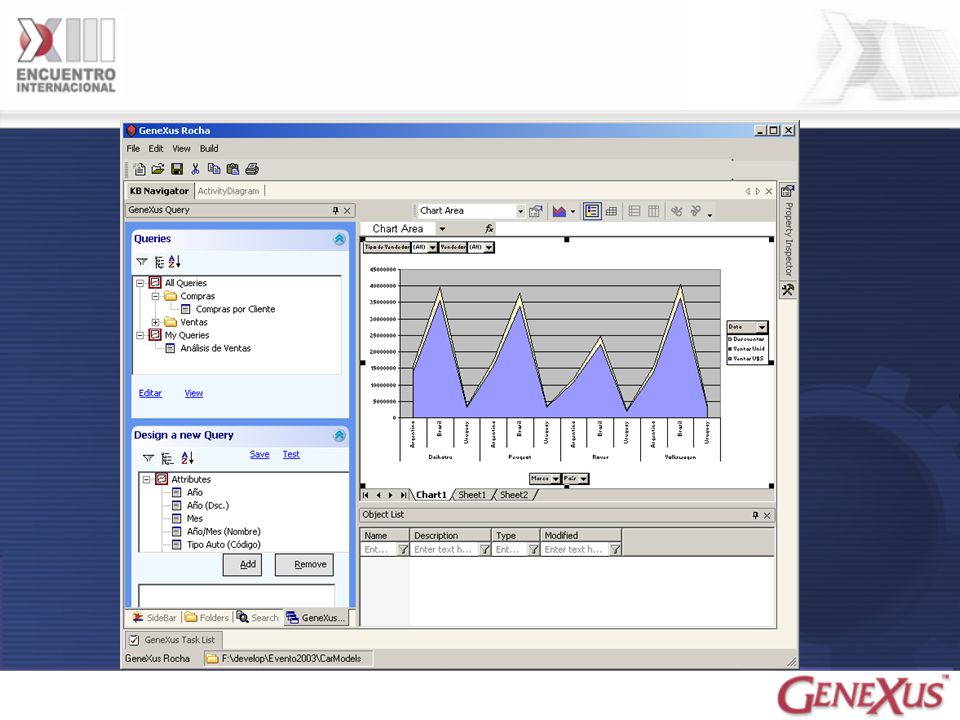Click the filter icon in Modified column

point(615,550)
